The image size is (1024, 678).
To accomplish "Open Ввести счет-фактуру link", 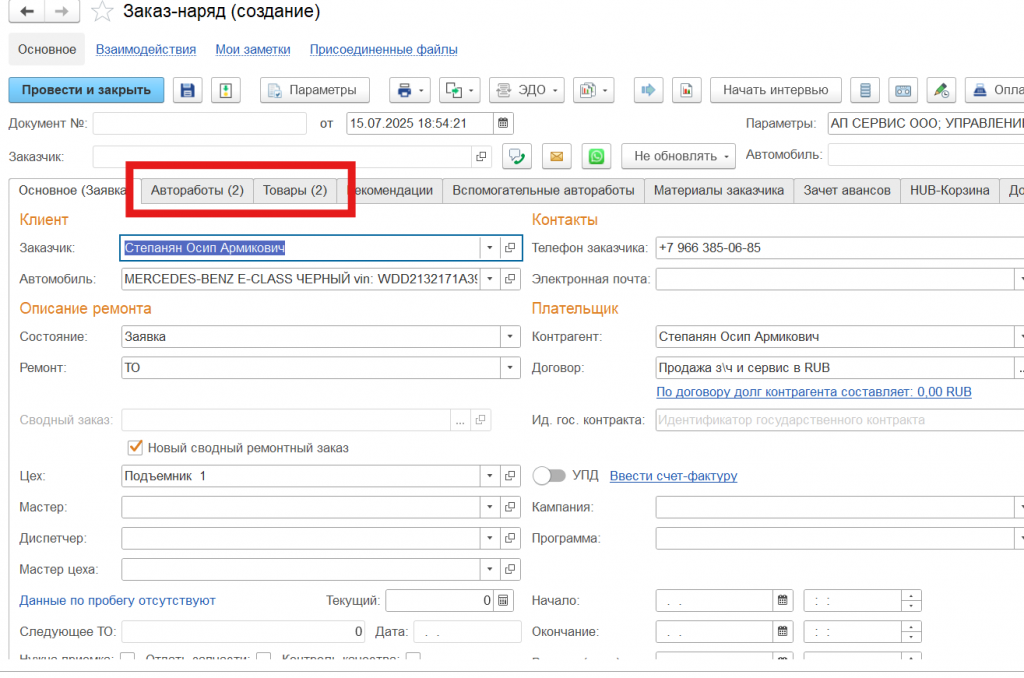I will [673, 476].
